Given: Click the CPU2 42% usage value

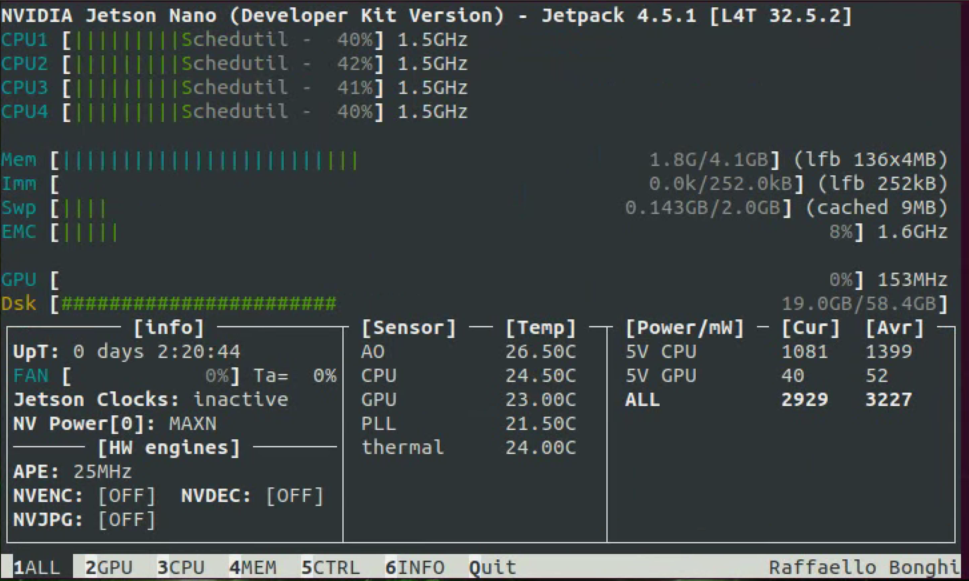Looking at the screenshot, I should tap(355, 64).
